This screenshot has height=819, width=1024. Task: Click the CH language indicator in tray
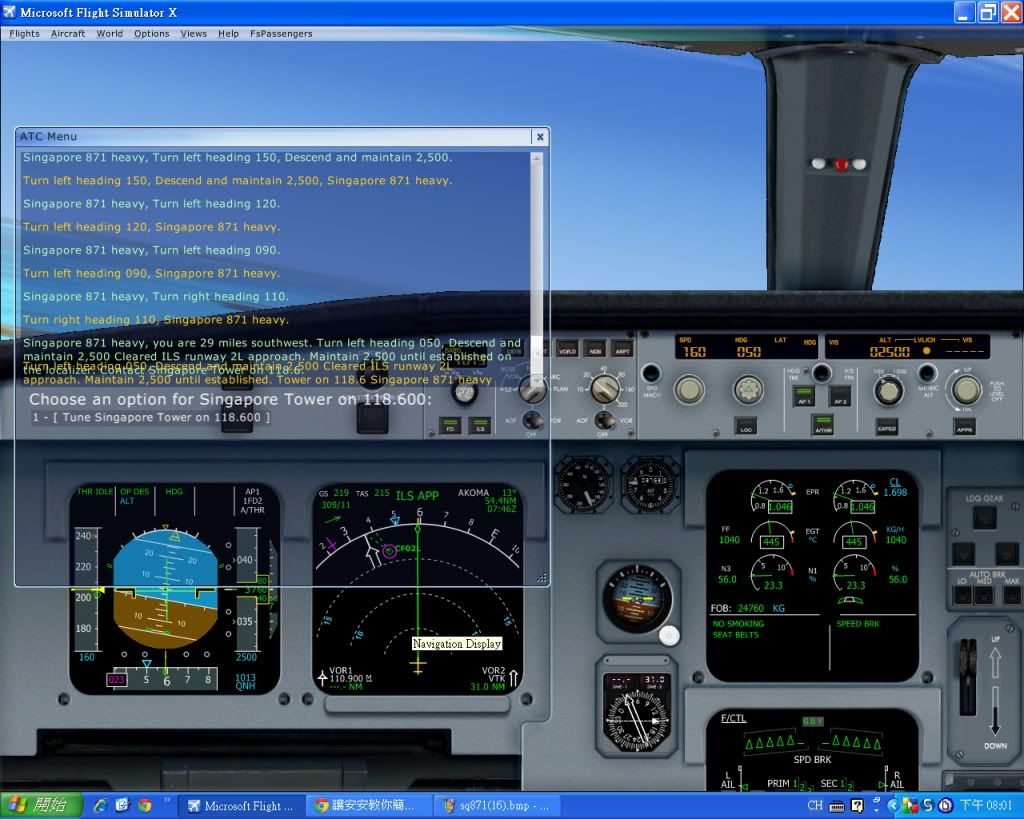(x=815, y=805)
